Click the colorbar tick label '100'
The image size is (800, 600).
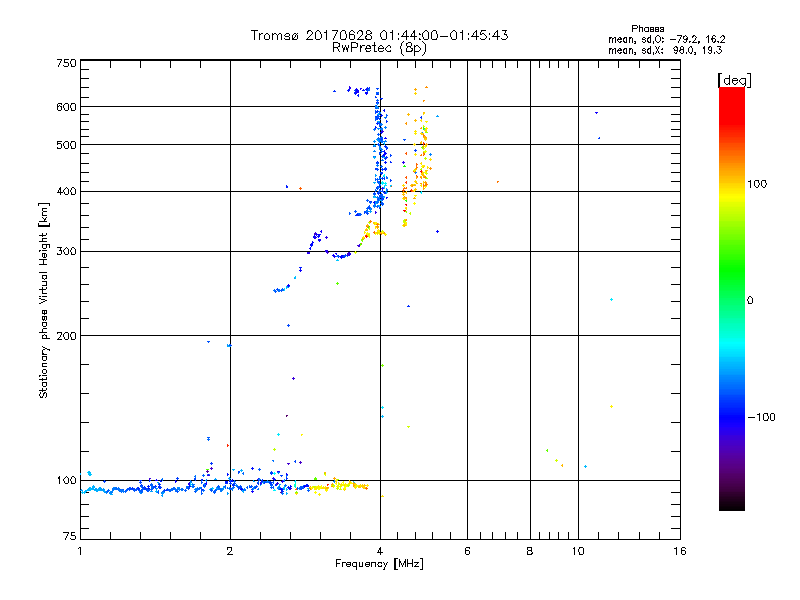(757, 184)
